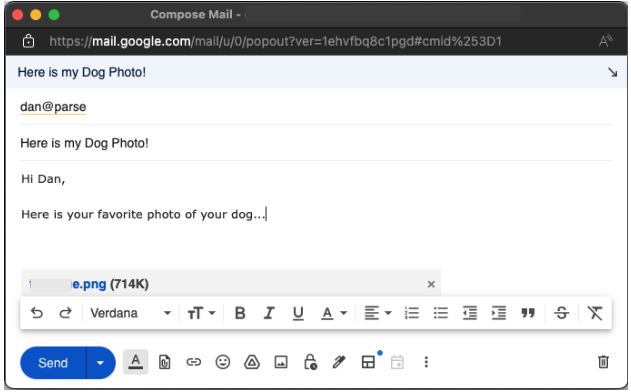
Task: Toggle underline formatting
Action: [x=298, y=313]
